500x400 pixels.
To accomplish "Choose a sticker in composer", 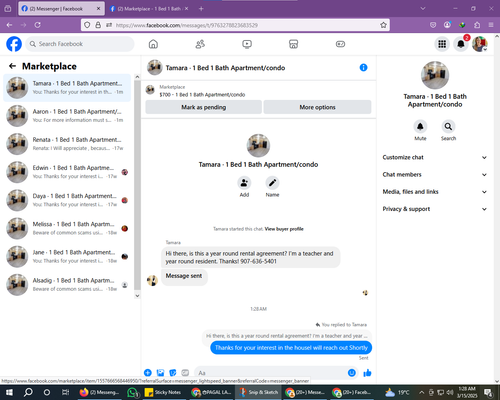I will pos(173,373).
